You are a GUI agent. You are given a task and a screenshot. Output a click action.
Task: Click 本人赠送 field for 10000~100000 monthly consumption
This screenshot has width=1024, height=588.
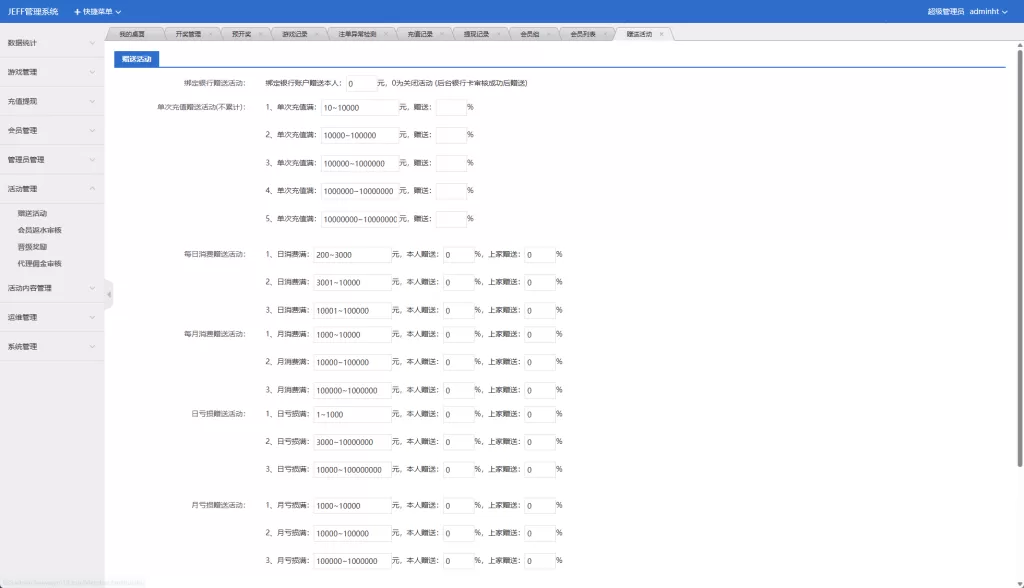pyautogui.click(x=458, y=363)
